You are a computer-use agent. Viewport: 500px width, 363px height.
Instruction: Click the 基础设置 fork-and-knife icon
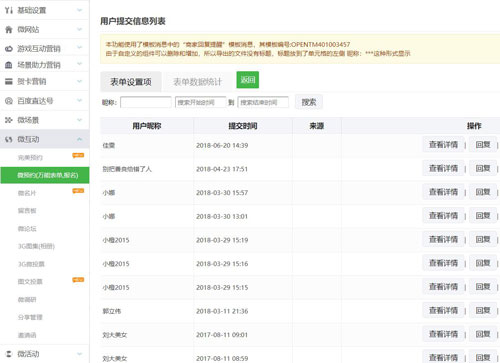[9, 10]
